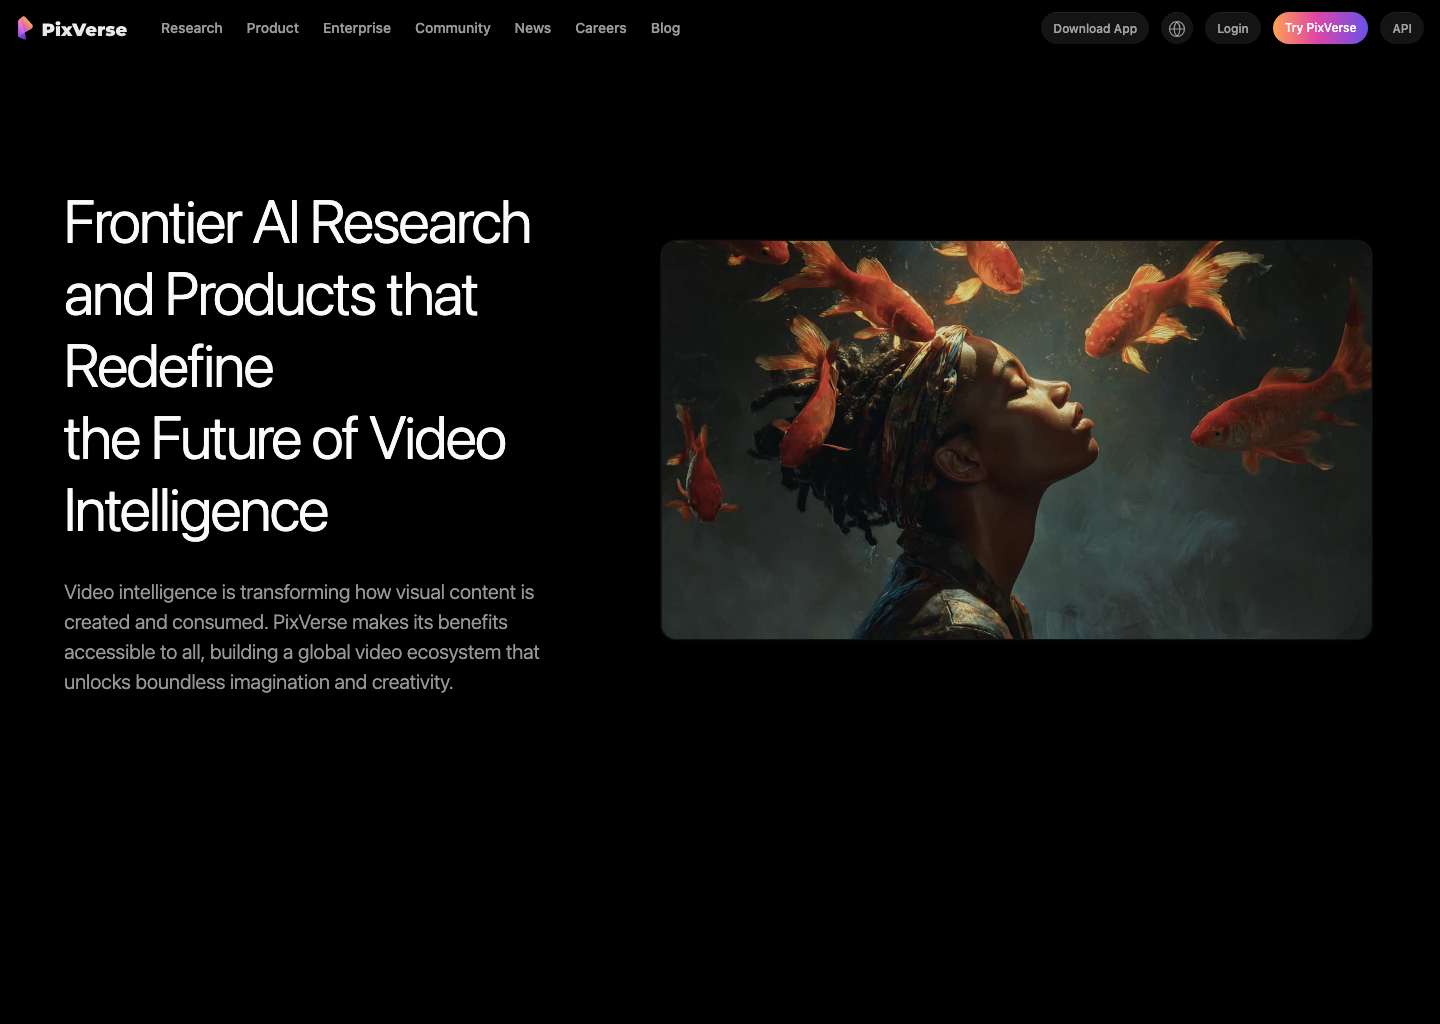The height and width of the screenshot is (1024, 1440).
Task: Select the gradient Try PixVerse pill
Action: click(1320, 28)
